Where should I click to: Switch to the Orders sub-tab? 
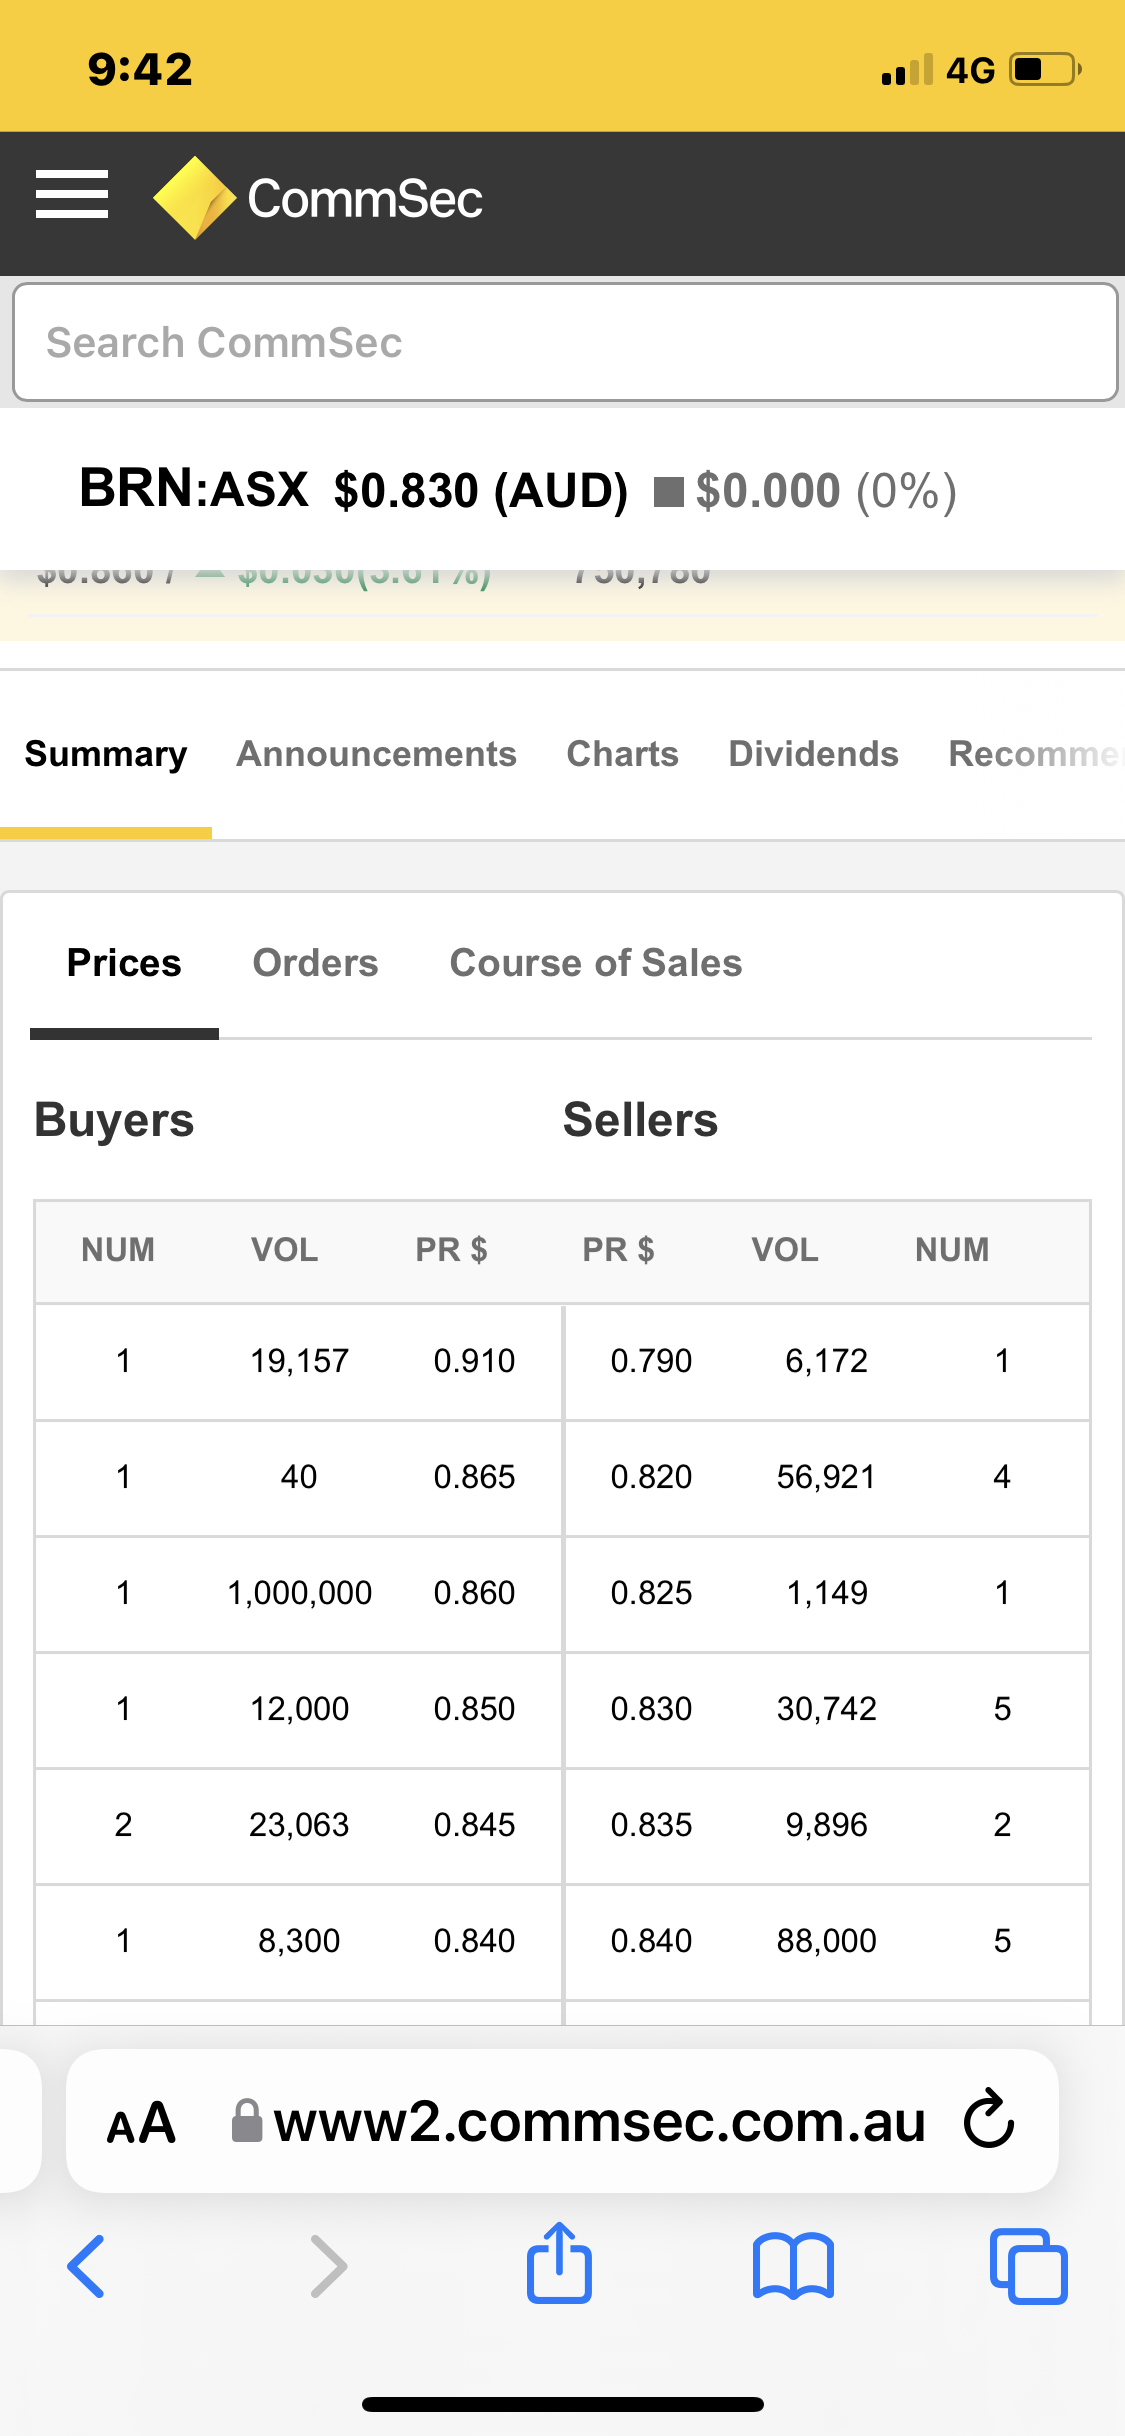(x=315, y=963)
